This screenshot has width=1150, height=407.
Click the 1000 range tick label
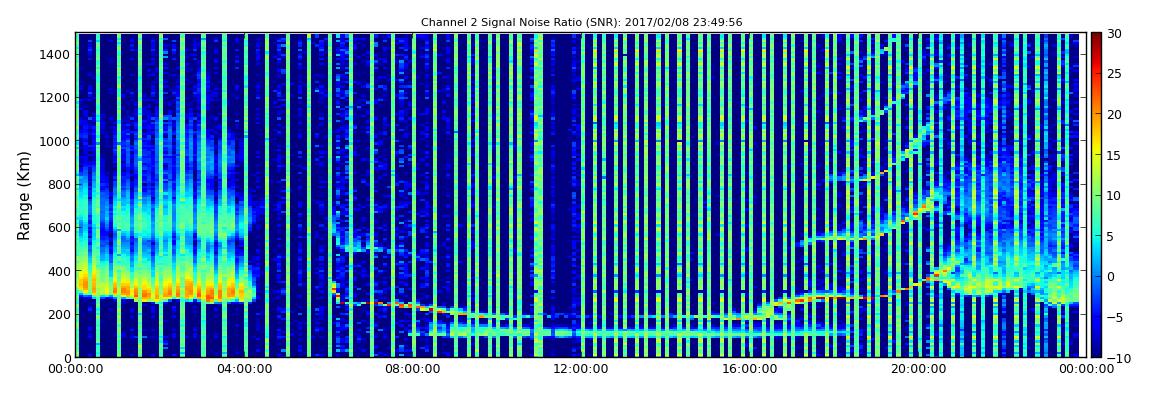click(x=55, y=141)
